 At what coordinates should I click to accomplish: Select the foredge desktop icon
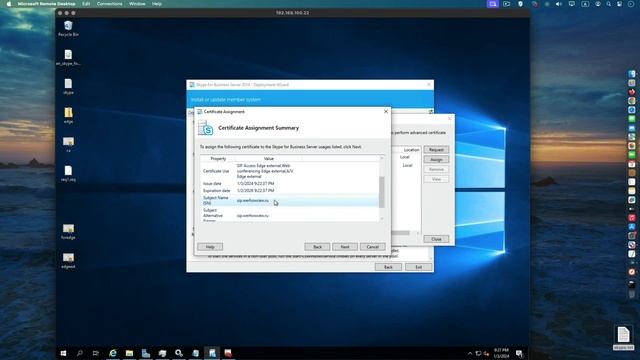[x=68, y=231]
